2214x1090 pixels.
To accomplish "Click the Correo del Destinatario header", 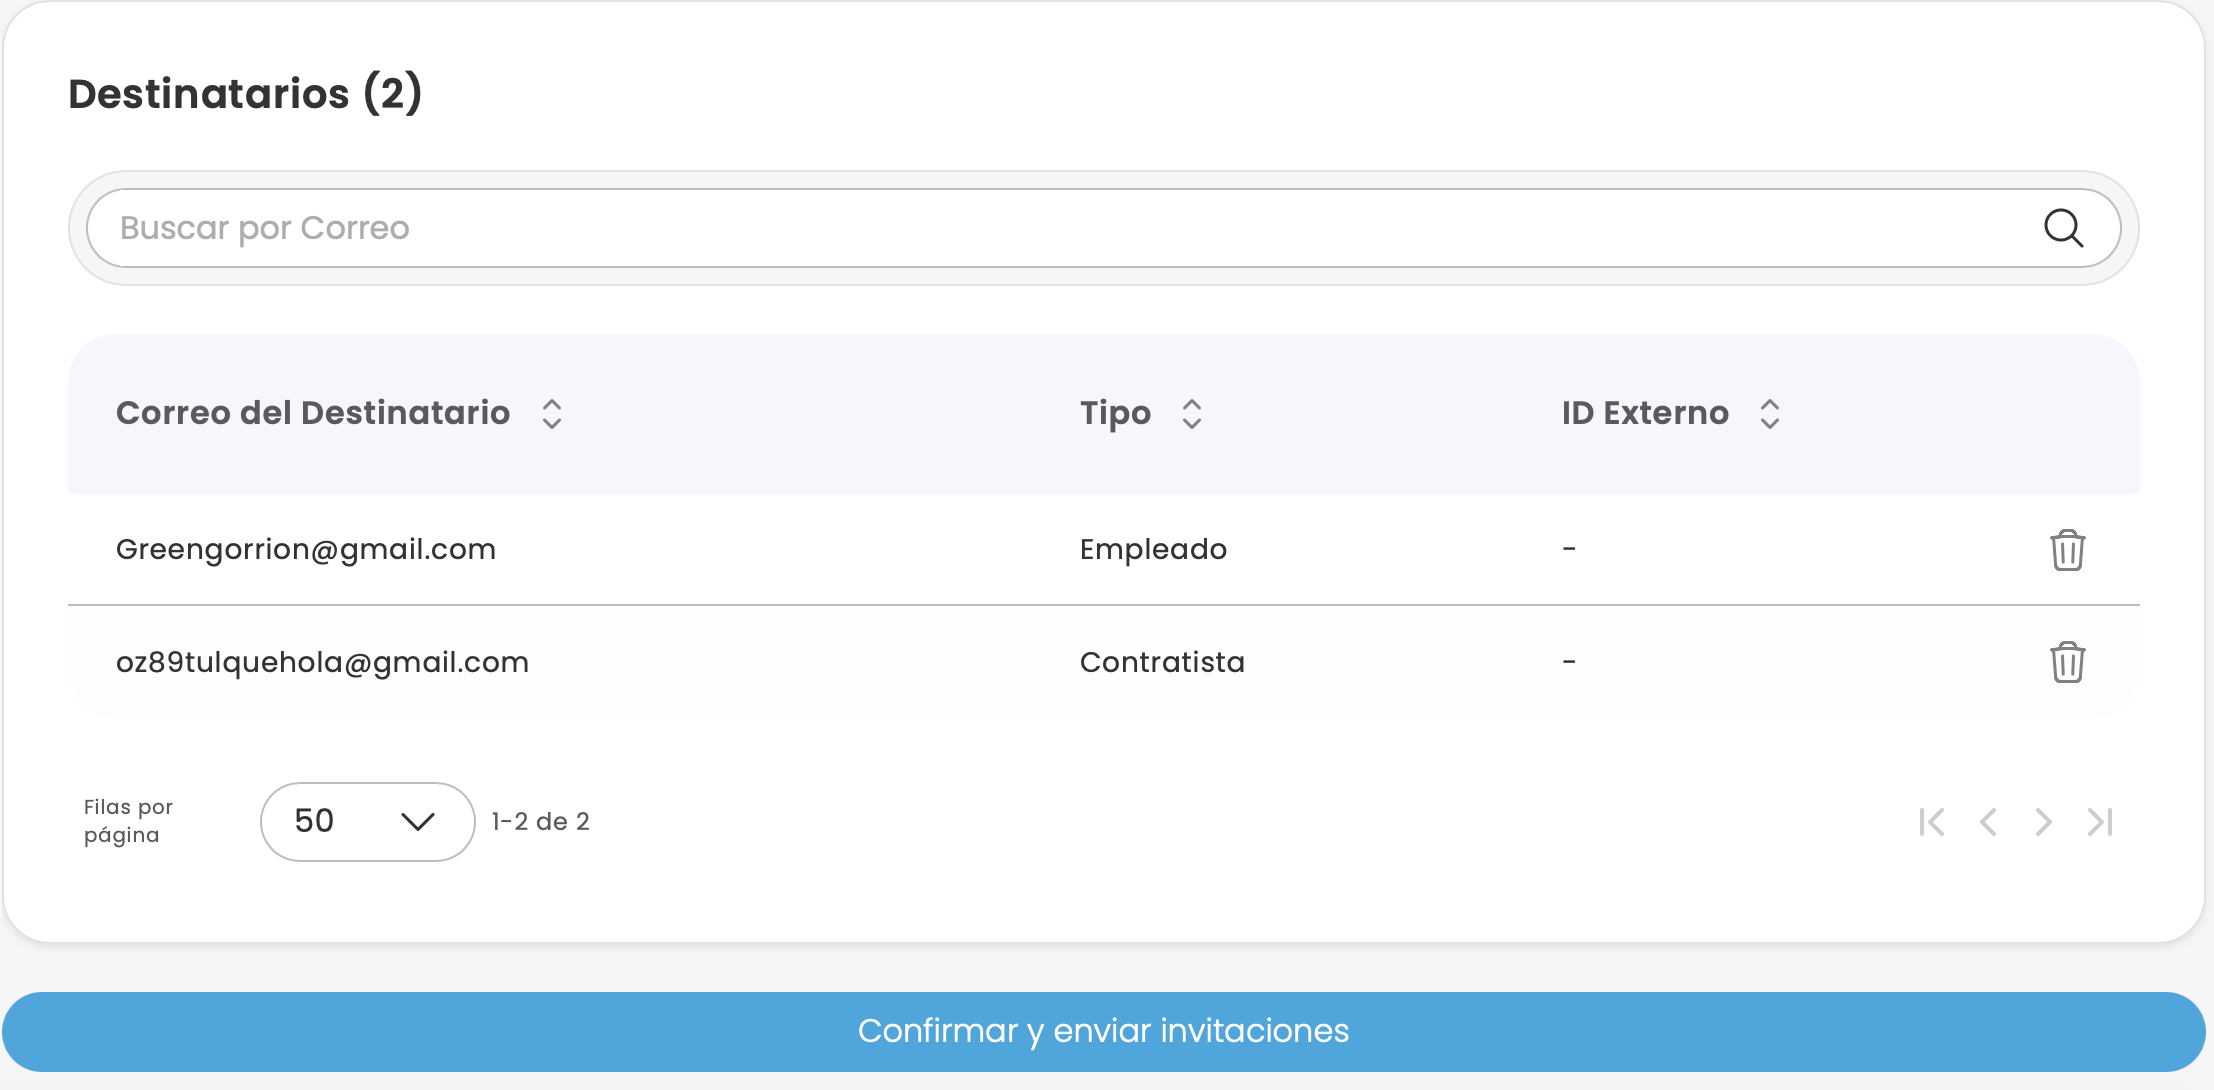I will click(313, 413).
